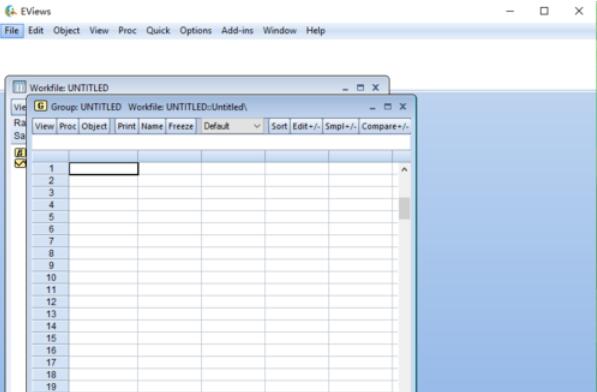The image size is (597, 392).
Task: Toggle Compare+/- in group toolbar
Action: [x=385, y=126]
